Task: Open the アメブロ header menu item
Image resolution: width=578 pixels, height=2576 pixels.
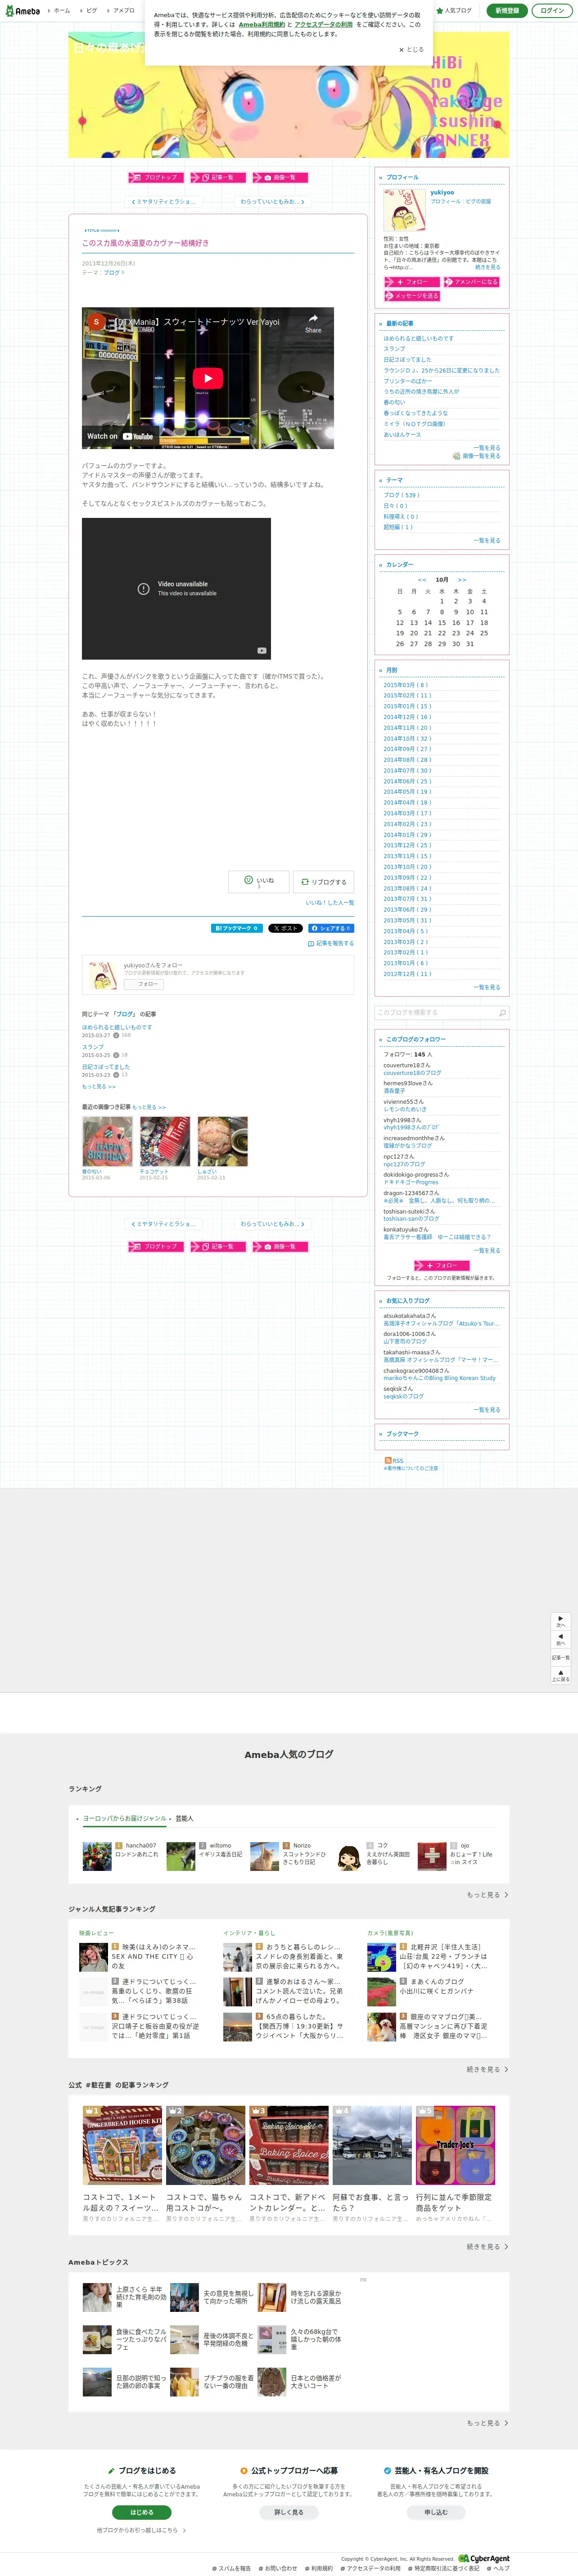Action: pyautogui.click(x=123, y=11)
